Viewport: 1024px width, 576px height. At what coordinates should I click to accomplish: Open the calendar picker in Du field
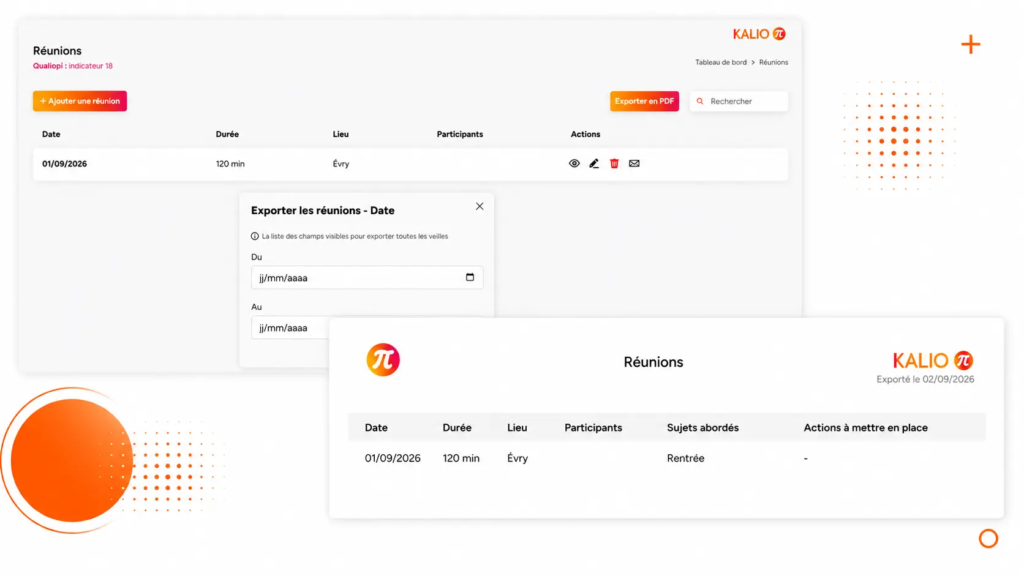(470, 278)
